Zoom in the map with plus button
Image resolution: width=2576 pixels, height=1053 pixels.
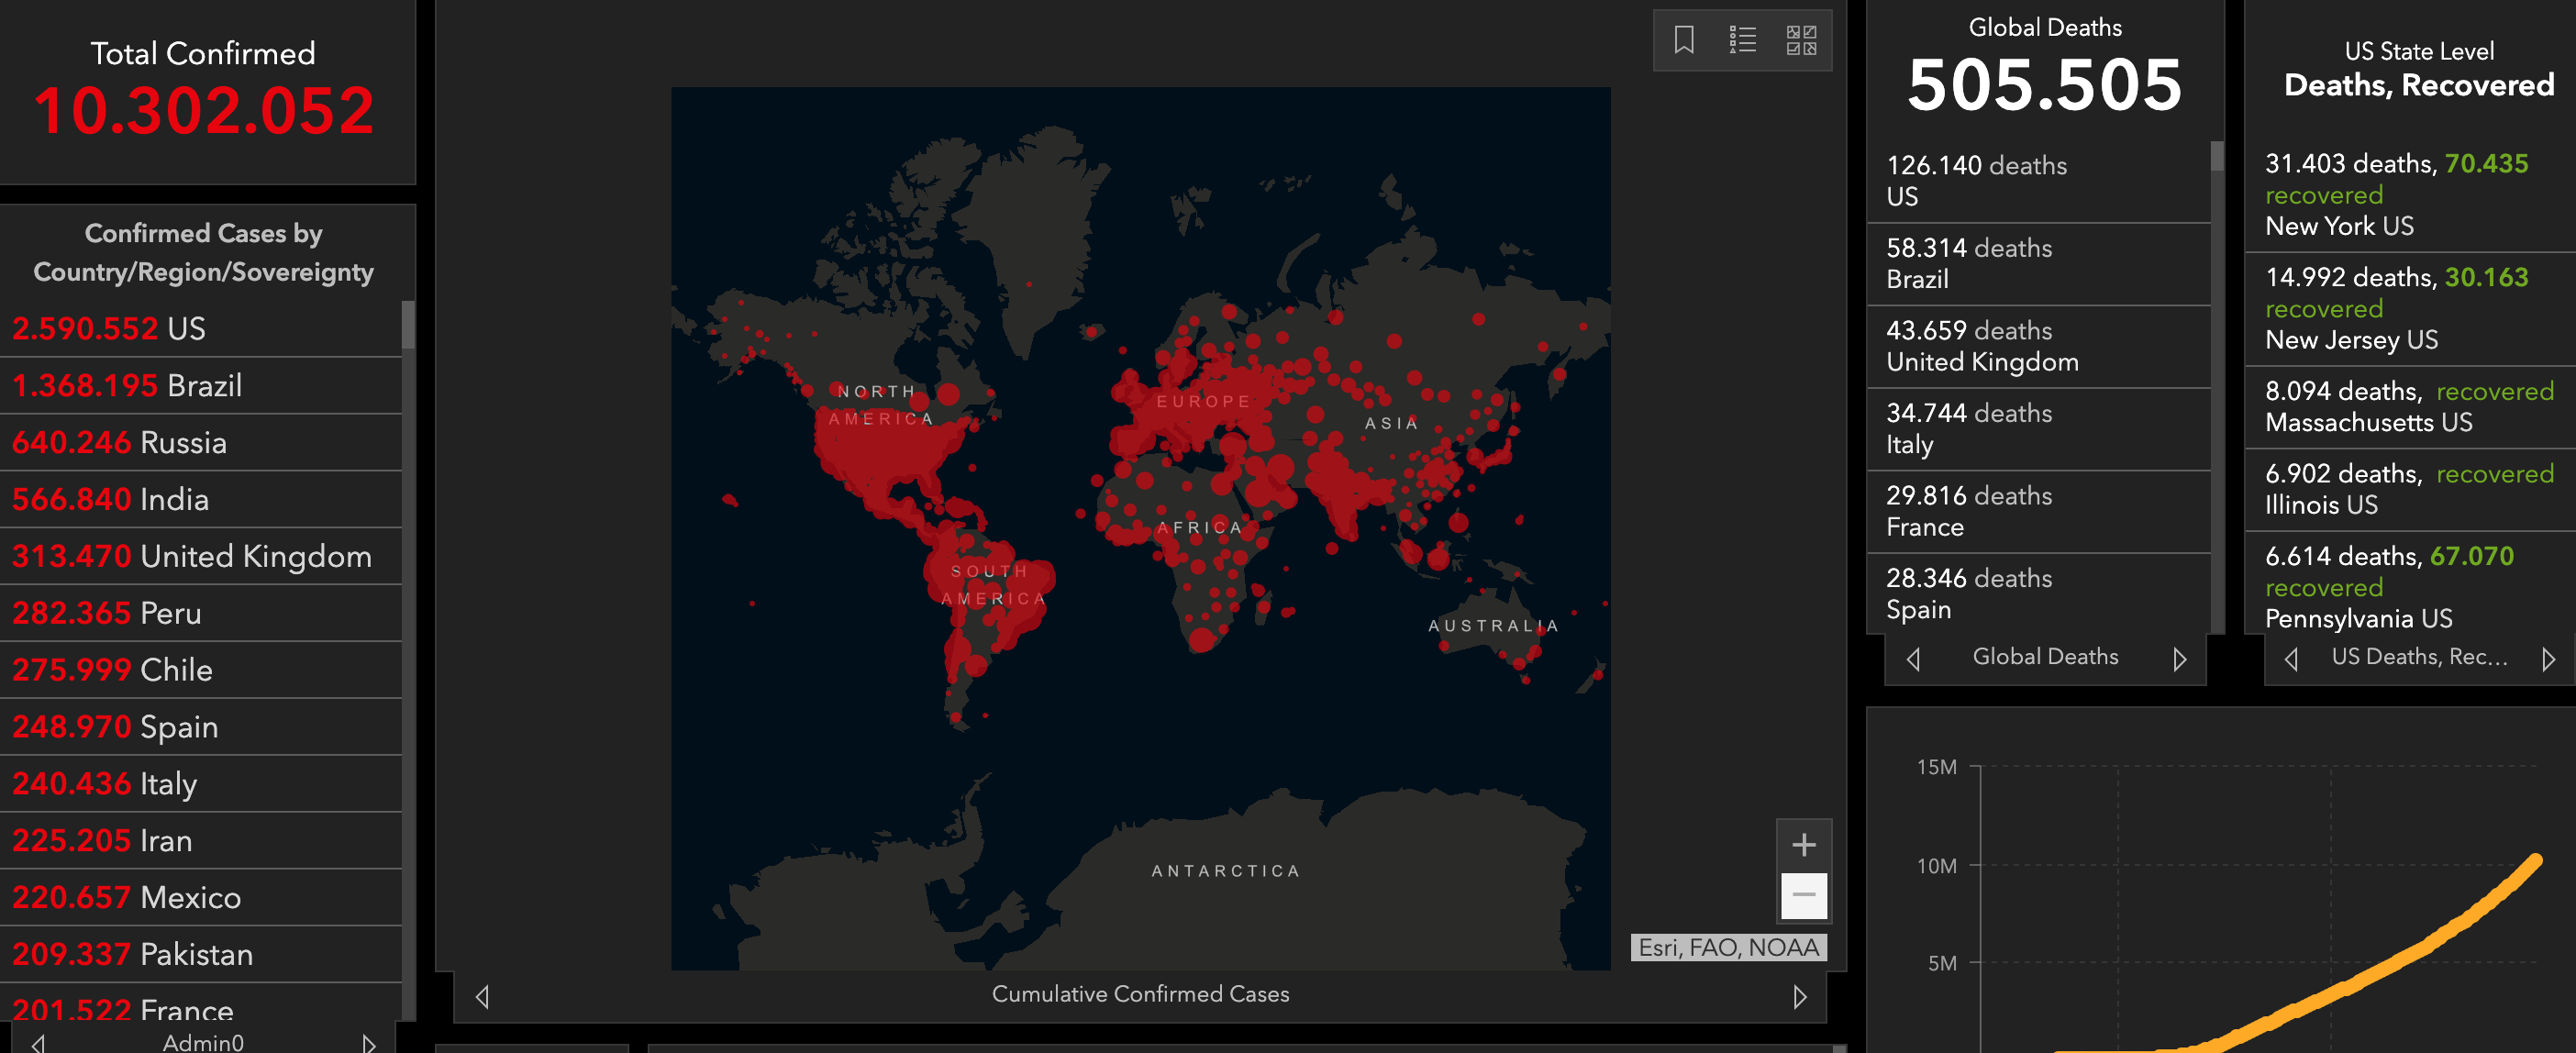pyautogui.click(x=1803, y=845)
